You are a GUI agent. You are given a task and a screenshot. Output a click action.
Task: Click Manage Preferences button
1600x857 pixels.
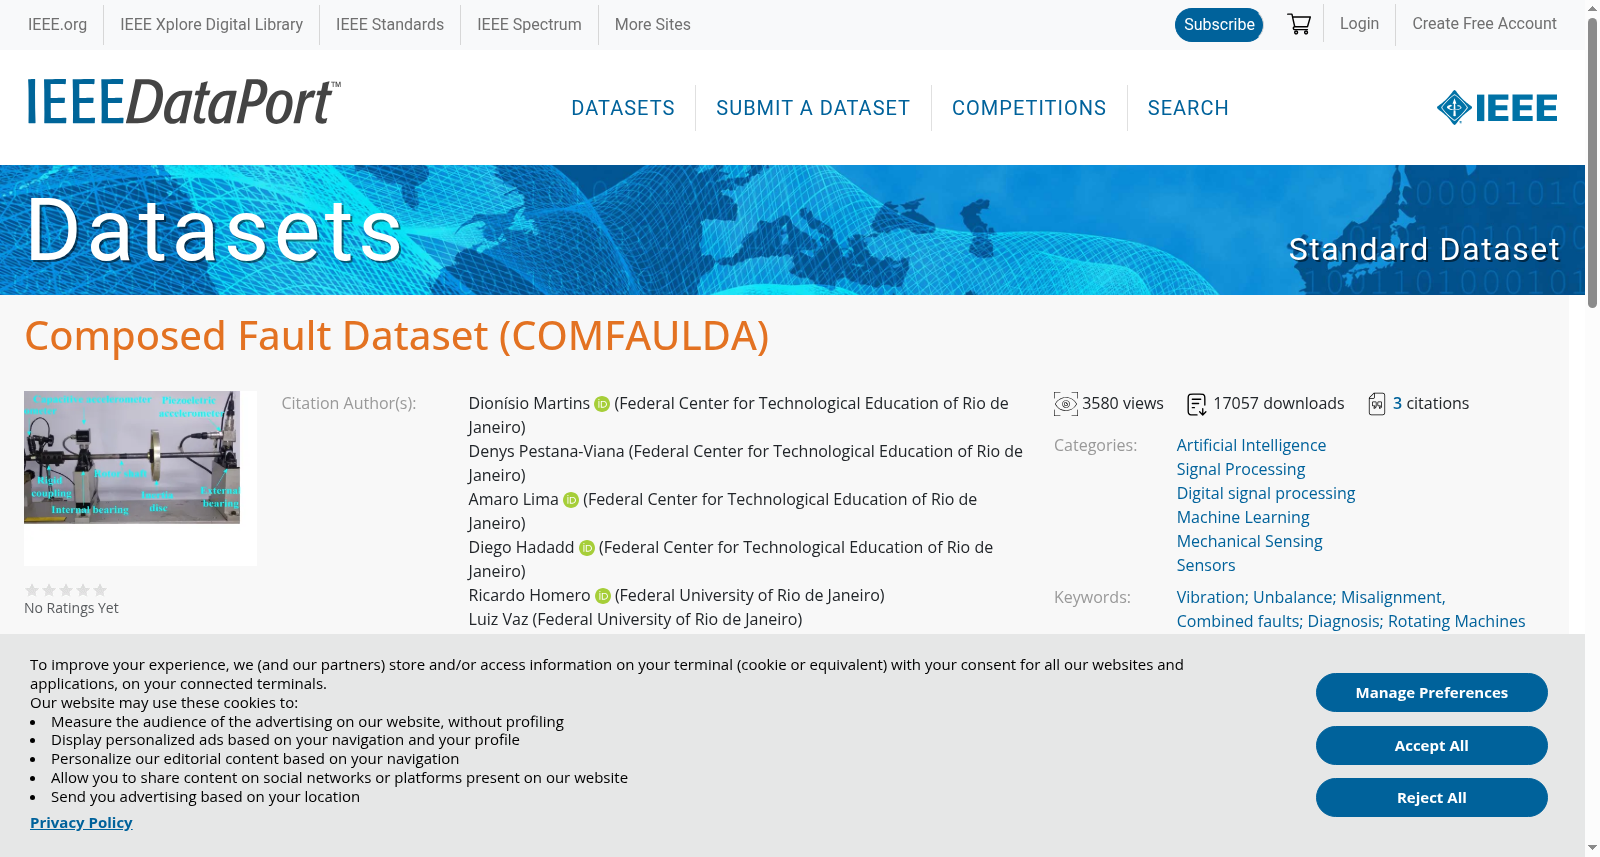click(1432, 693)
